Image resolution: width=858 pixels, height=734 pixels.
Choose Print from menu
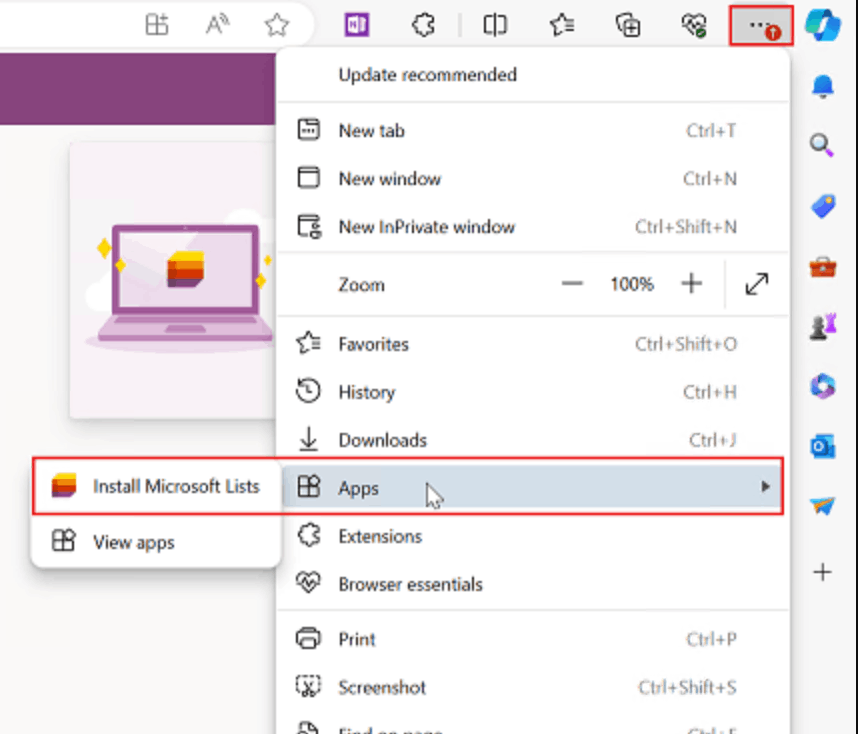point(533,639)
